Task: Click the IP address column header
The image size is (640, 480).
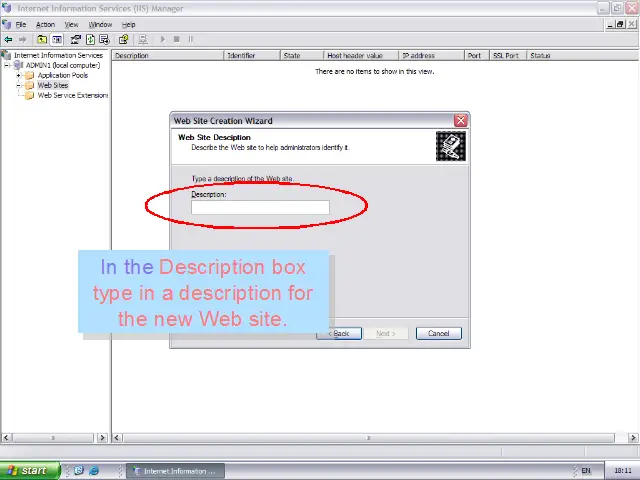Action: click(x=431, y=56)
